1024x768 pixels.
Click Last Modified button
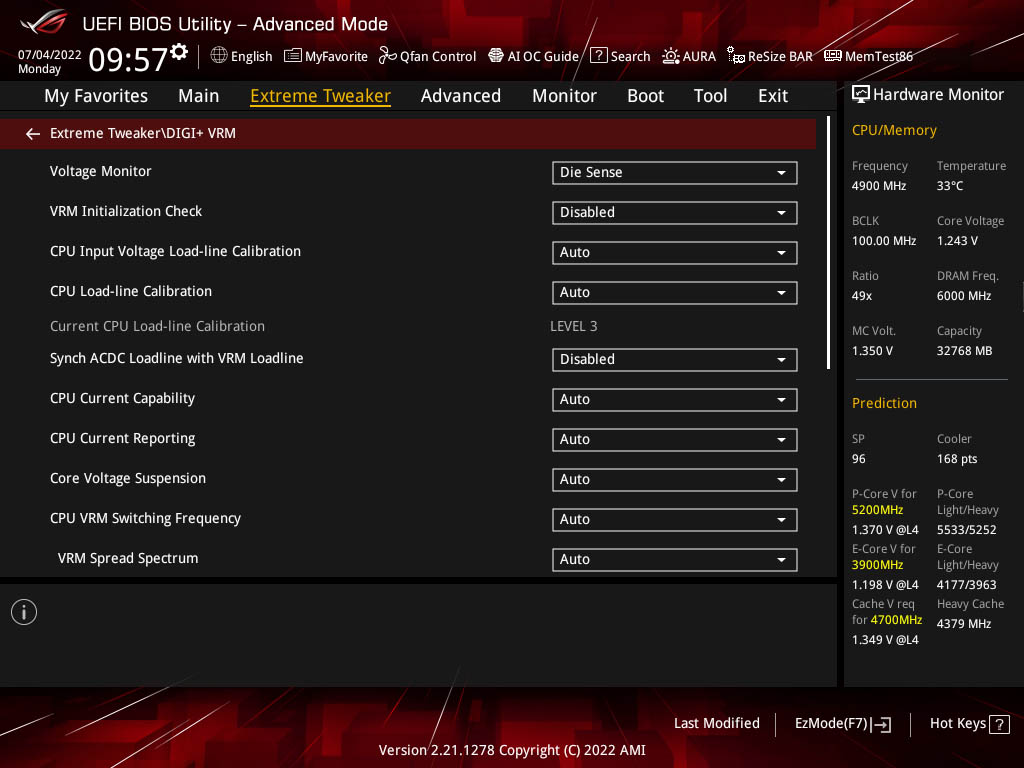tap(716, 724)
